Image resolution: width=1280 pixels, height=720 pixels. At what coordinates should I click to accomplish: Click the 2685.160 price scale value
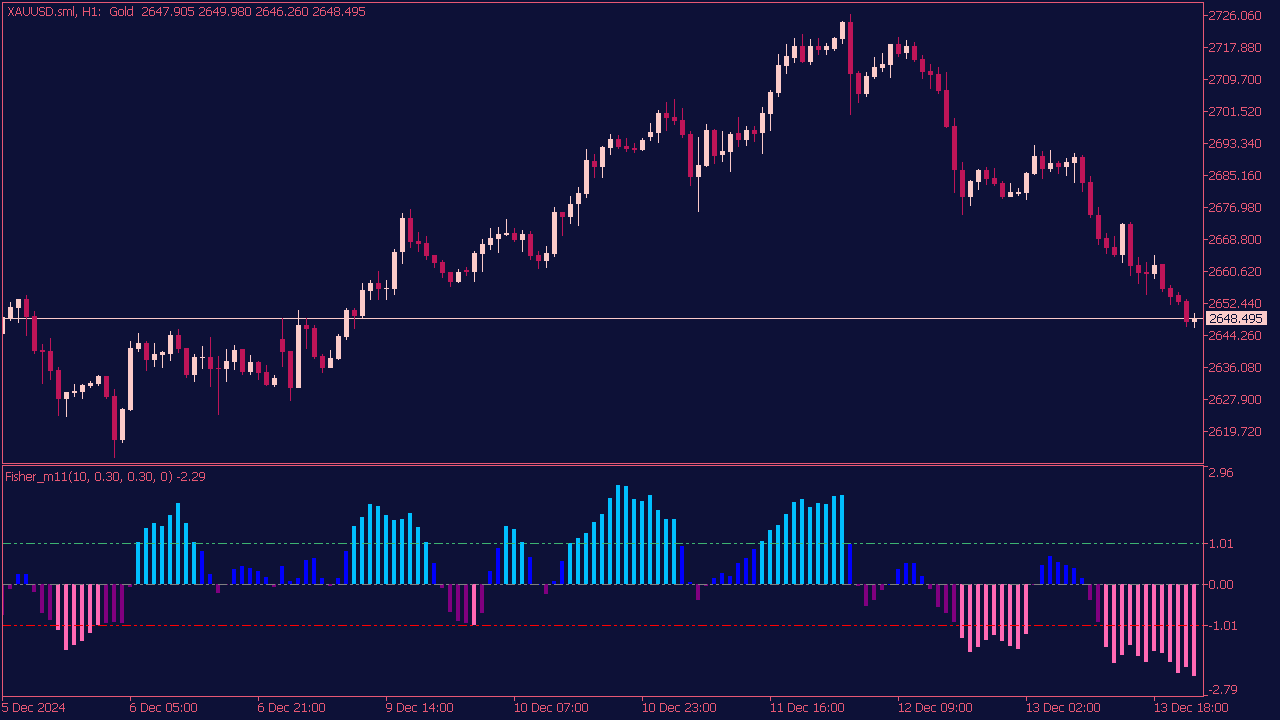point(1237,176)
